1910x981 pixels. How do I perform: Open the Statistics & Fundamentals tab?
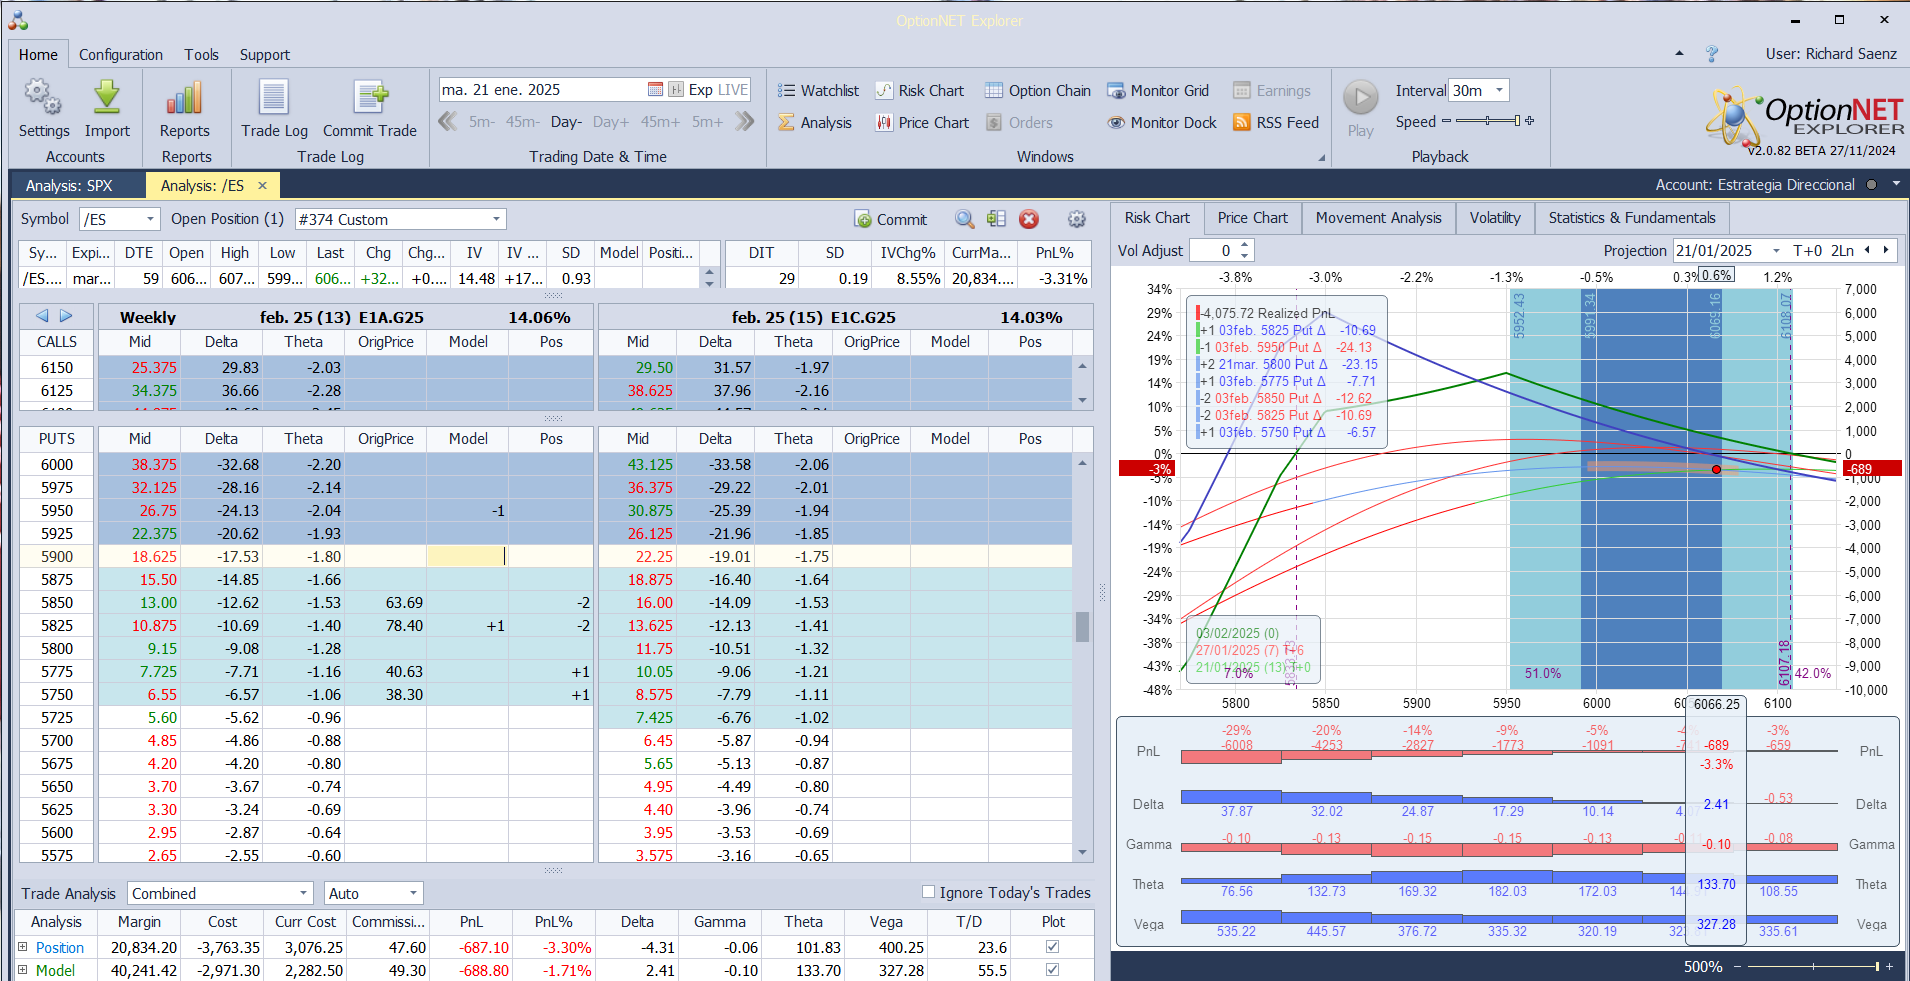click(x=1632, y=218)
